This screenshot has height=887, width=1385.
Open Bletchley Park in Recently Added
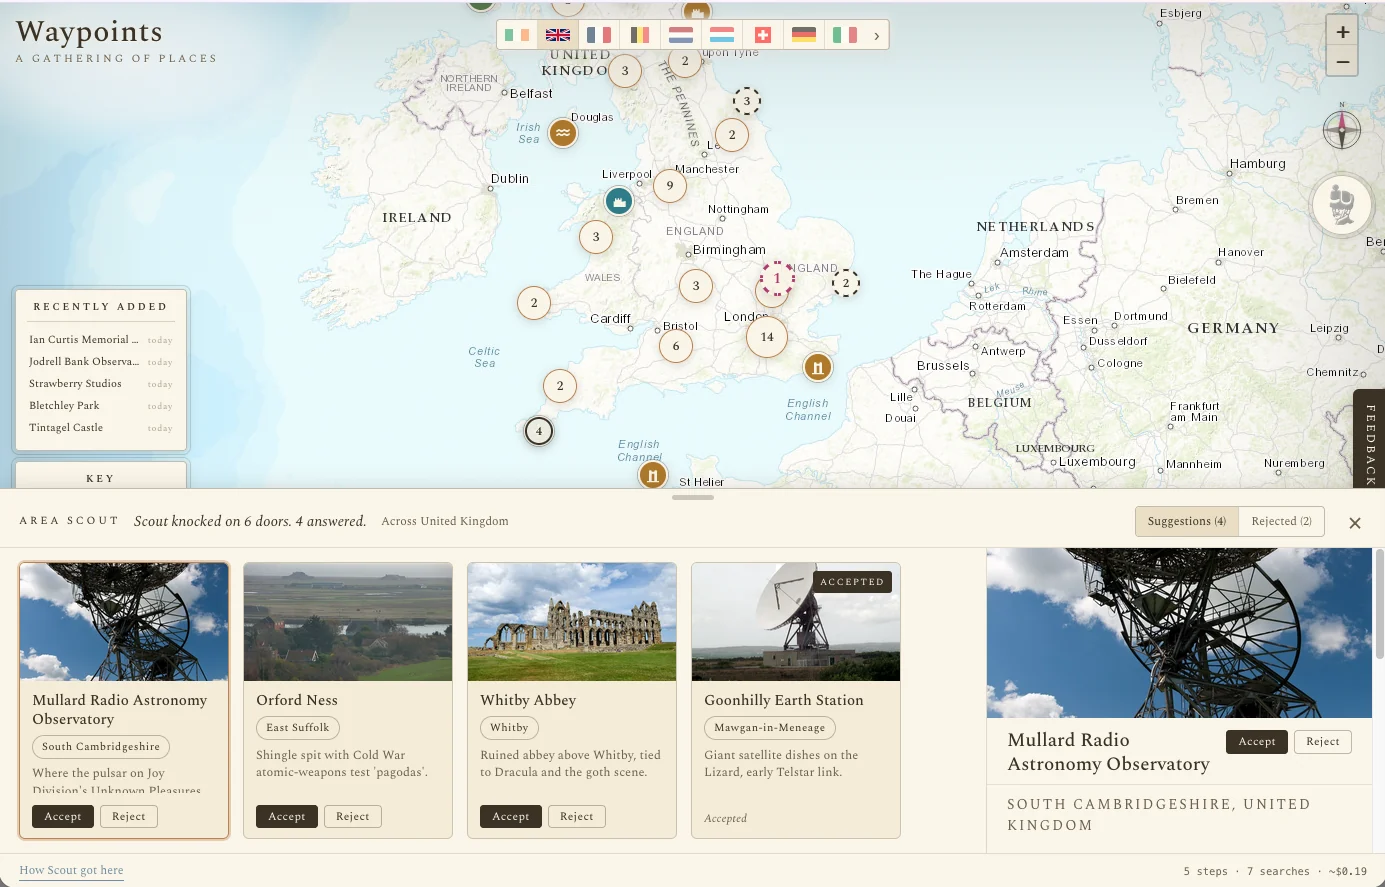pyautogui.click(x=100, y=406)
